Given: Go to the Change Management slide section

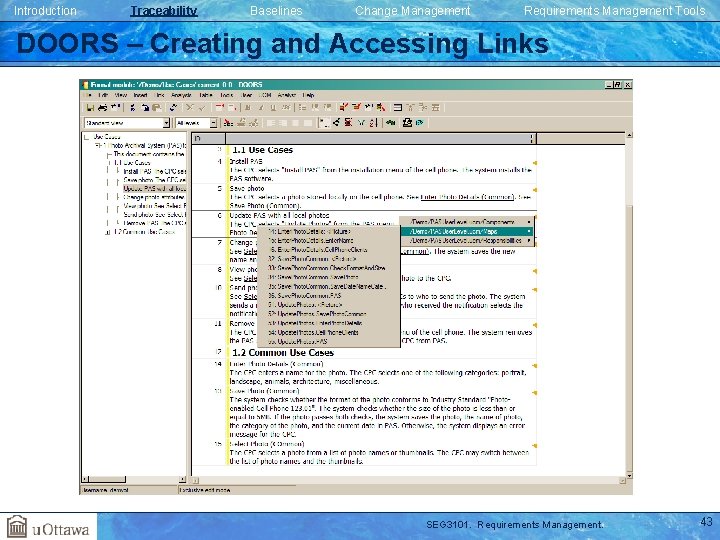Looking at the screenshot, I should (x=412, y=11).
